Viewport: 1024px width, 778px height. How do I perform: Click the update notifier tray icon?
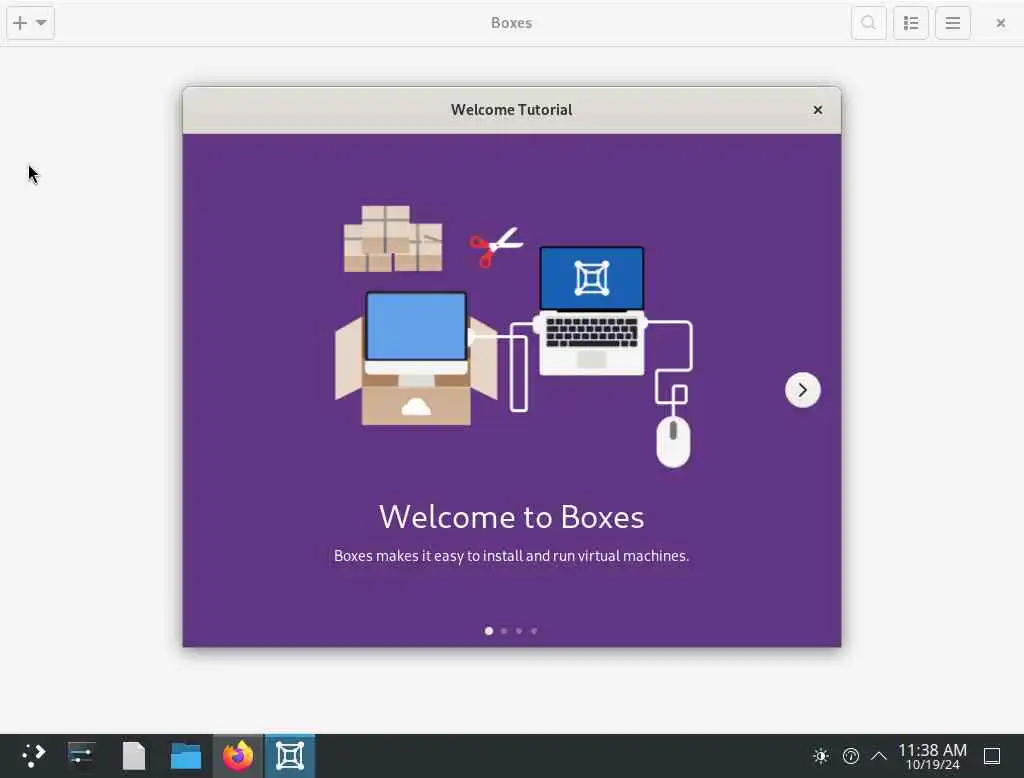[x=850, y=756]
